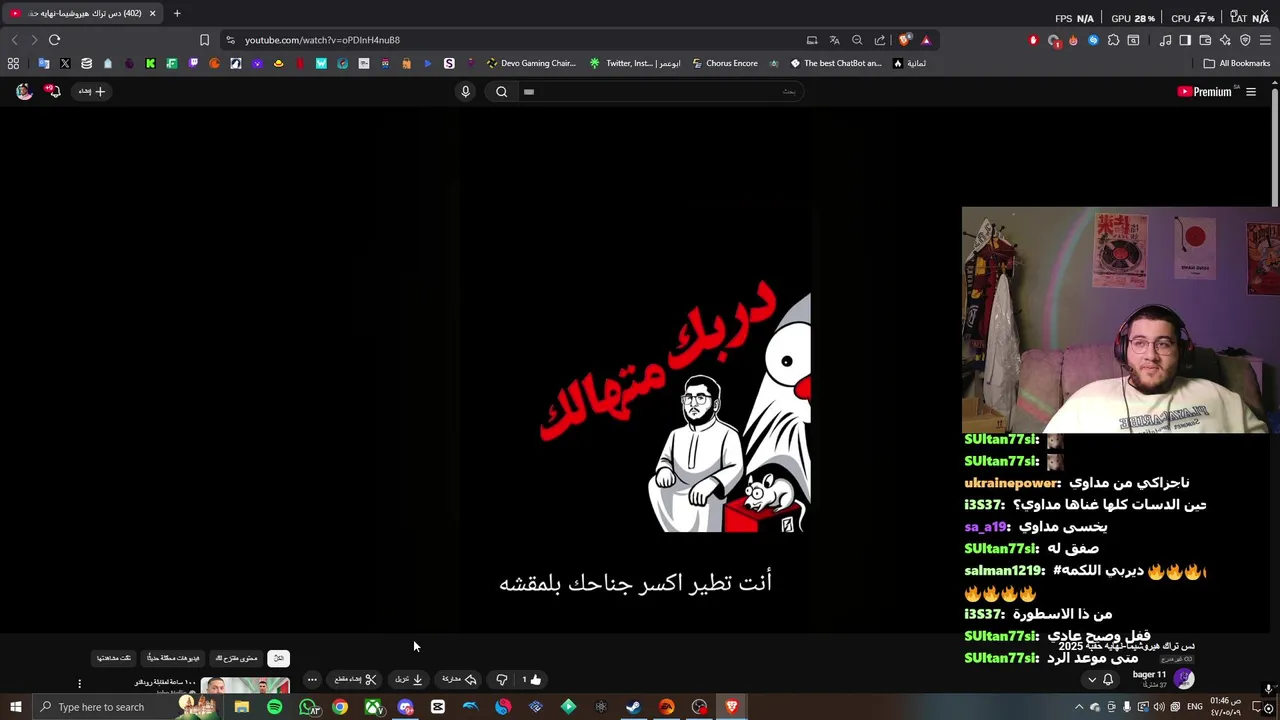Viewport: 1280px width, 720px height.
Task: Like the video with thumbs up
Action: pos(532,680)
